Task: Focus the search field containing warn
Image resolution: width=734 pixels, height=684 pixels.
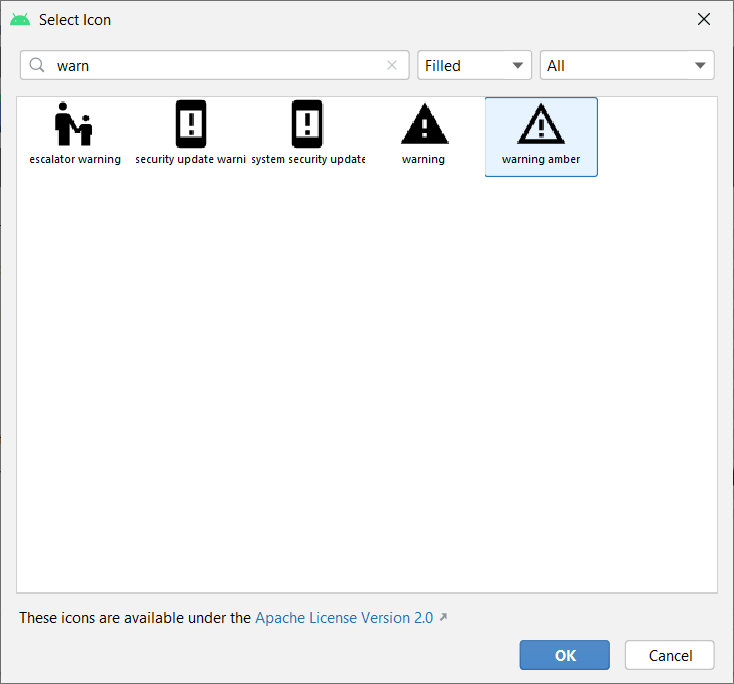Action: [x=214, y=65]
